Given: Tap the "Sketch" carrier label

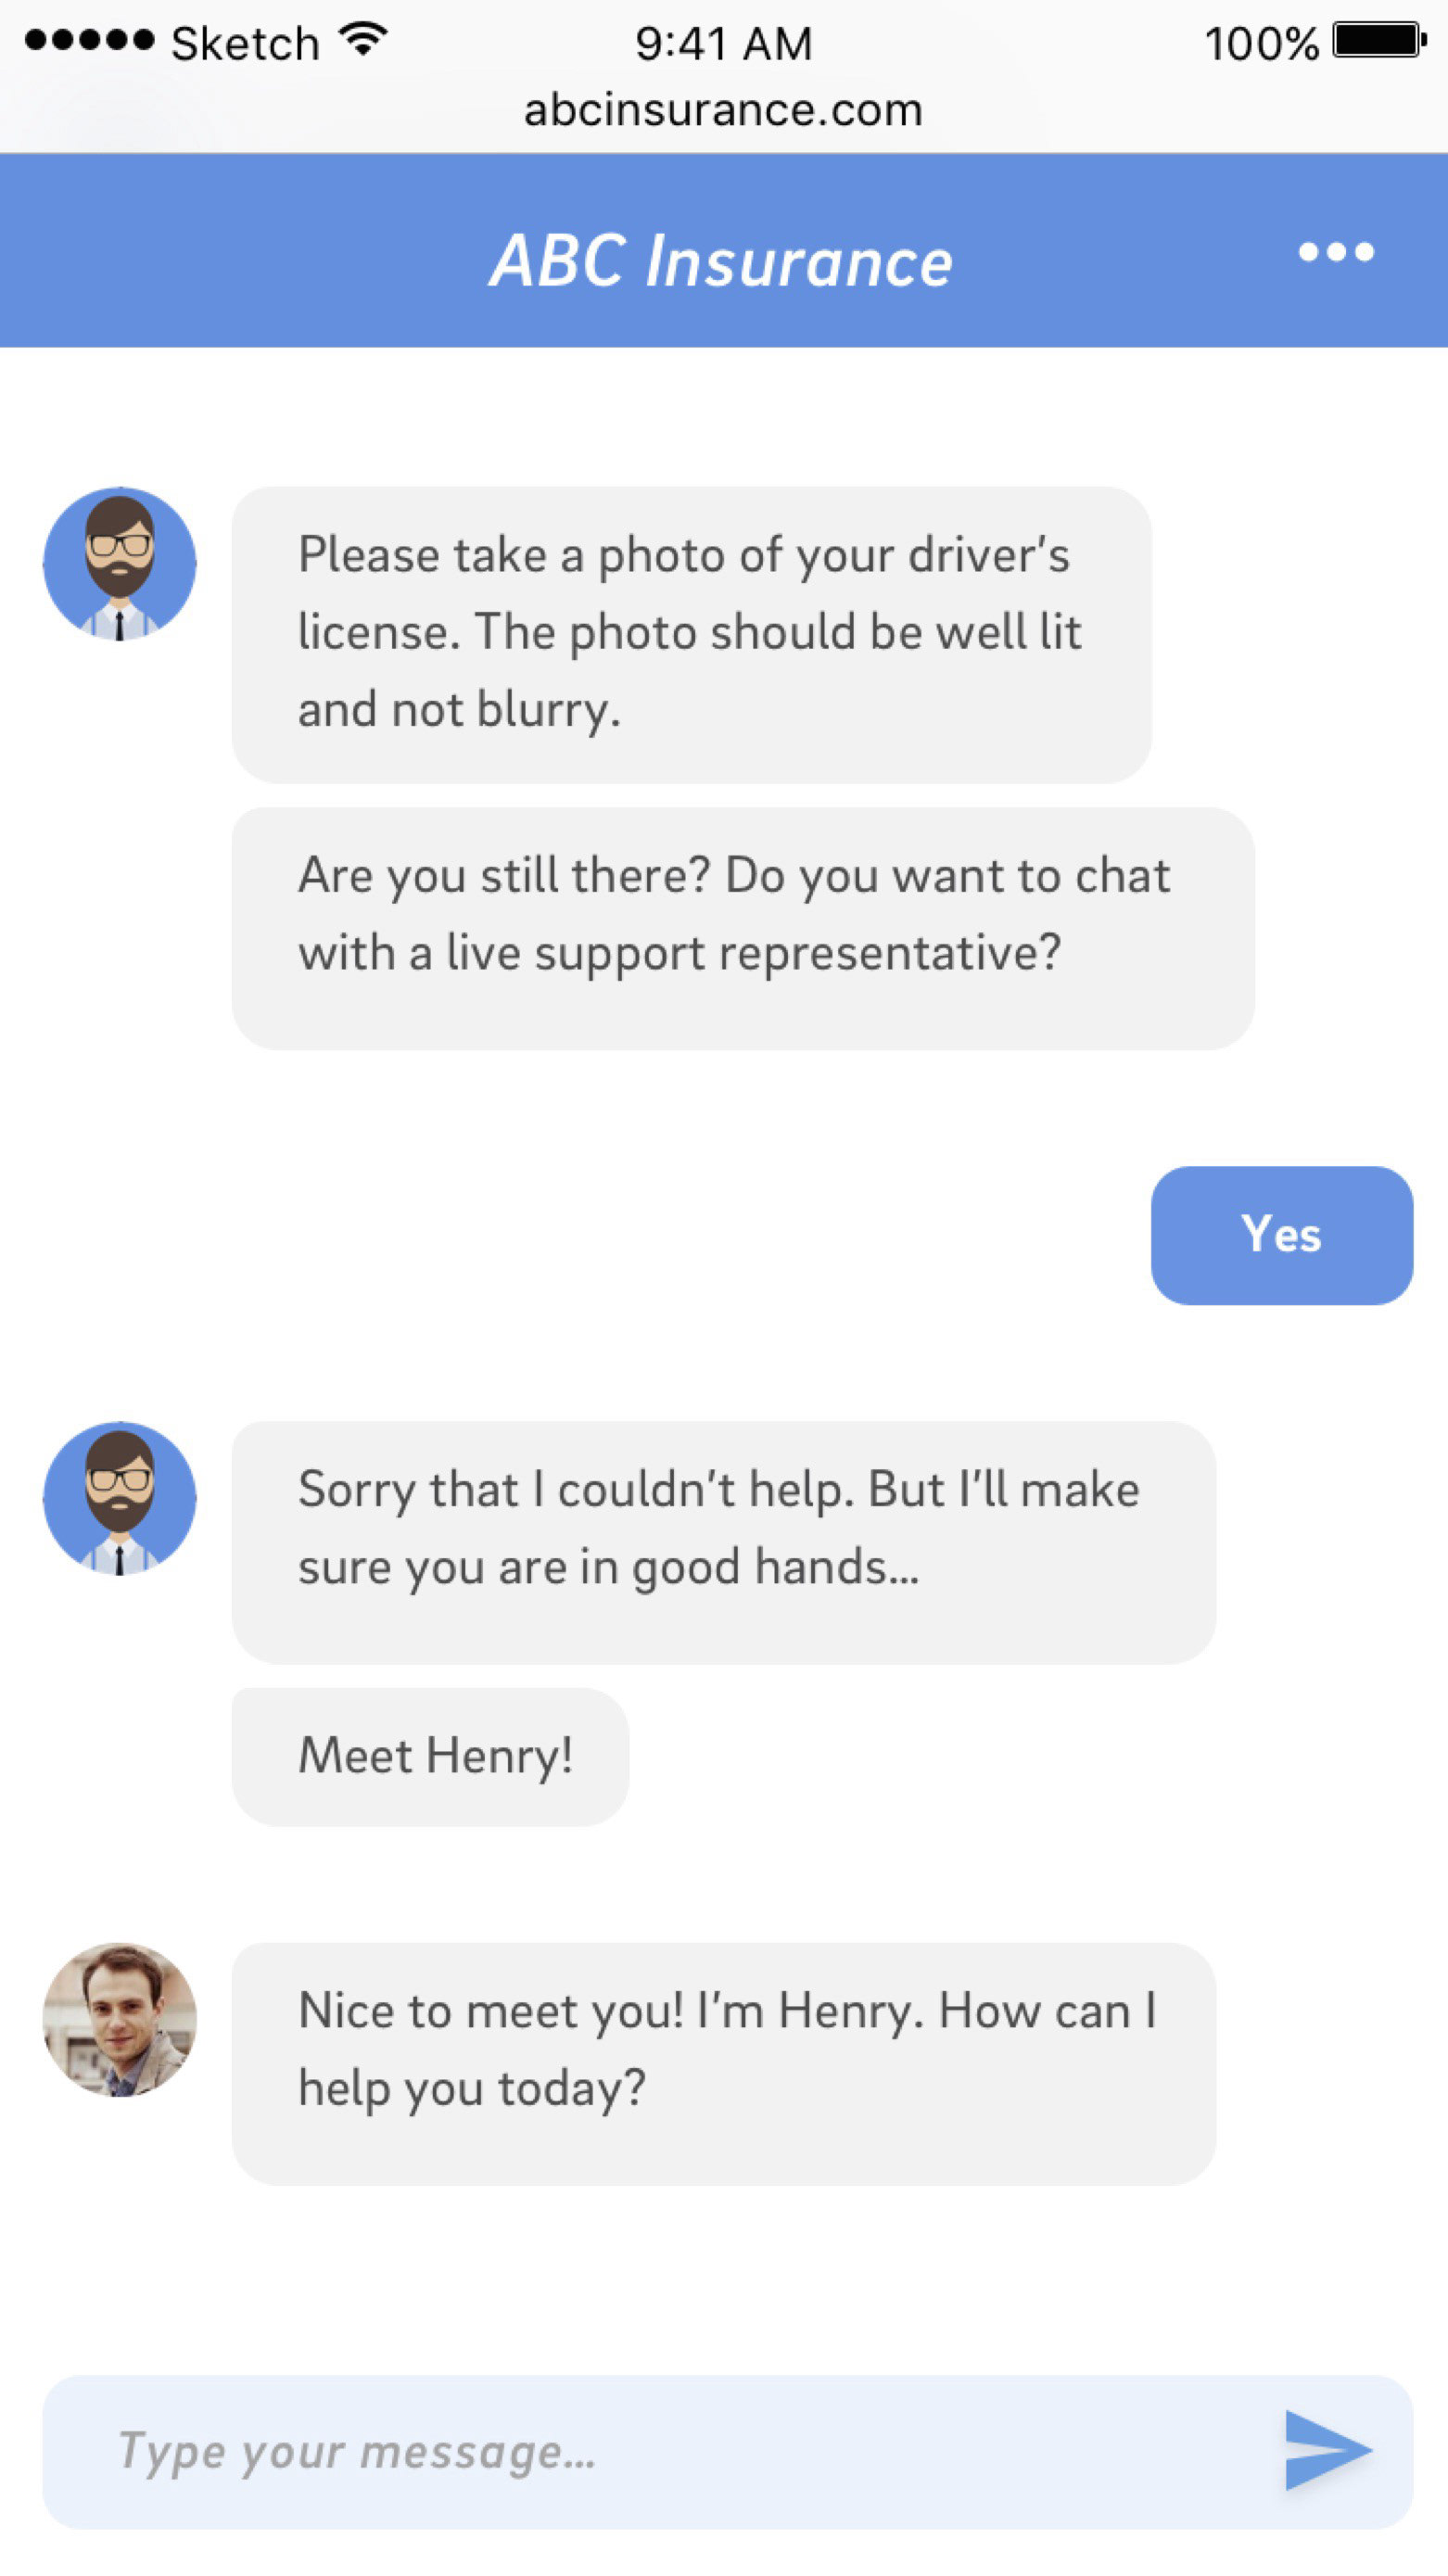Looking at the screenshot, I should tap(245, 43).
